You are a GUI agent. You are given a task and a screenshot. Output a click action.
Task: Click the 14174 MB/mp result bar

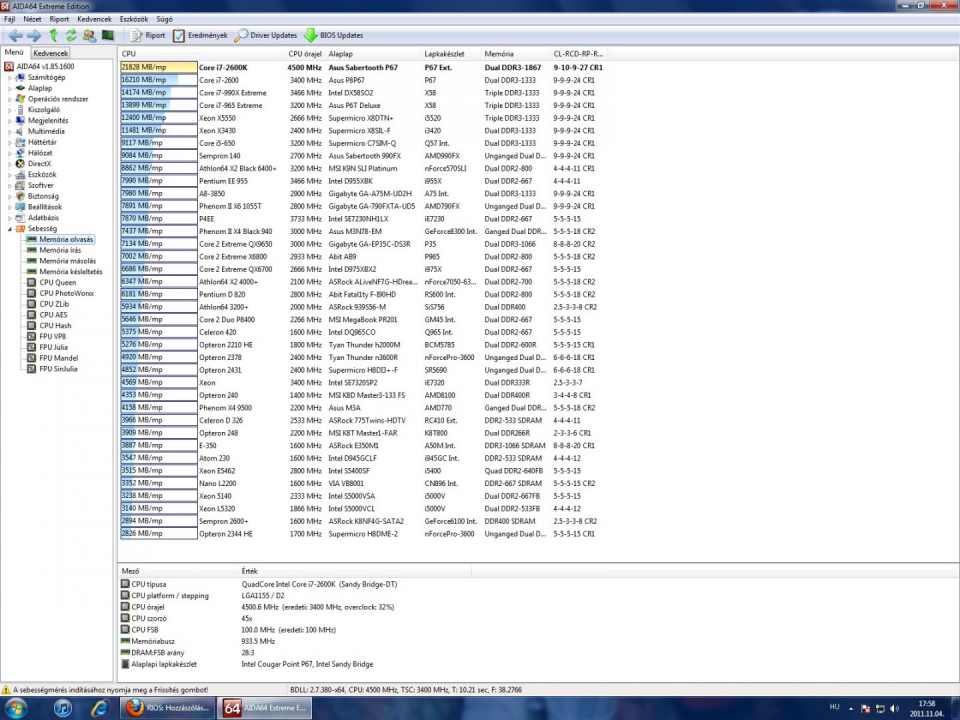159,92
